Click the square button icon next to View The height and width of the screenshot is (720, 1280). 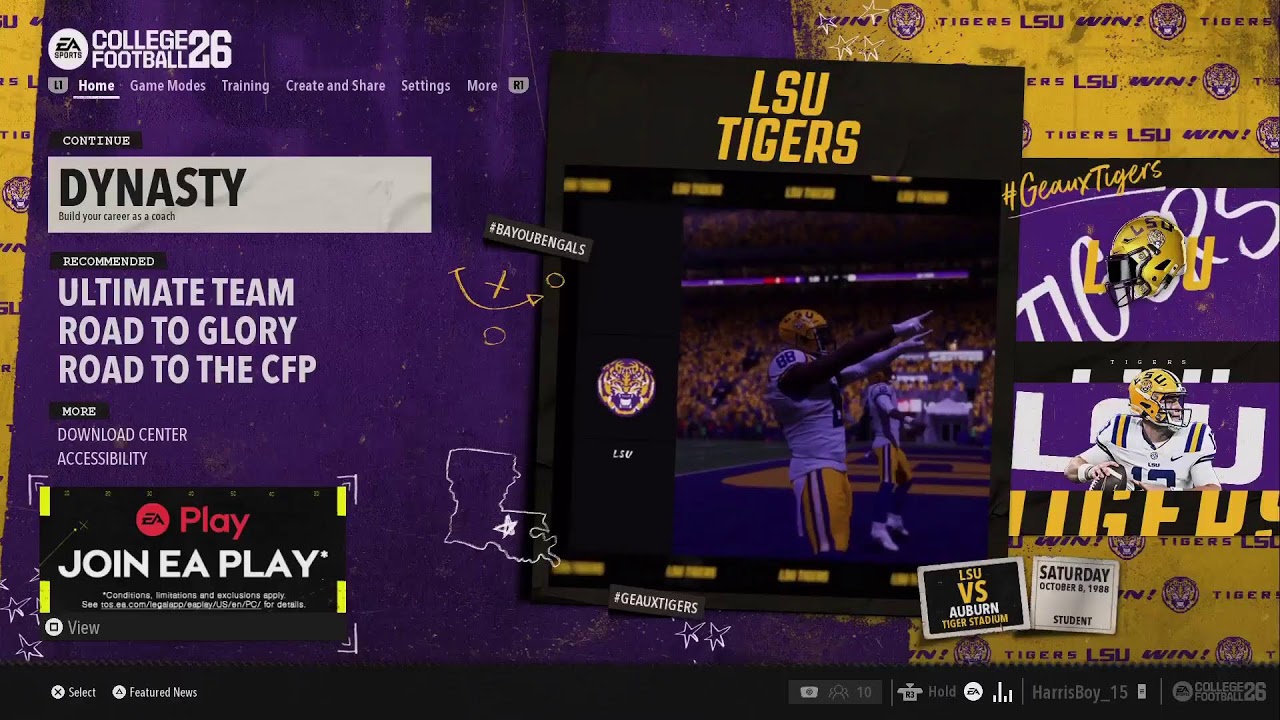pyautogui.click(x=54, y=627)
